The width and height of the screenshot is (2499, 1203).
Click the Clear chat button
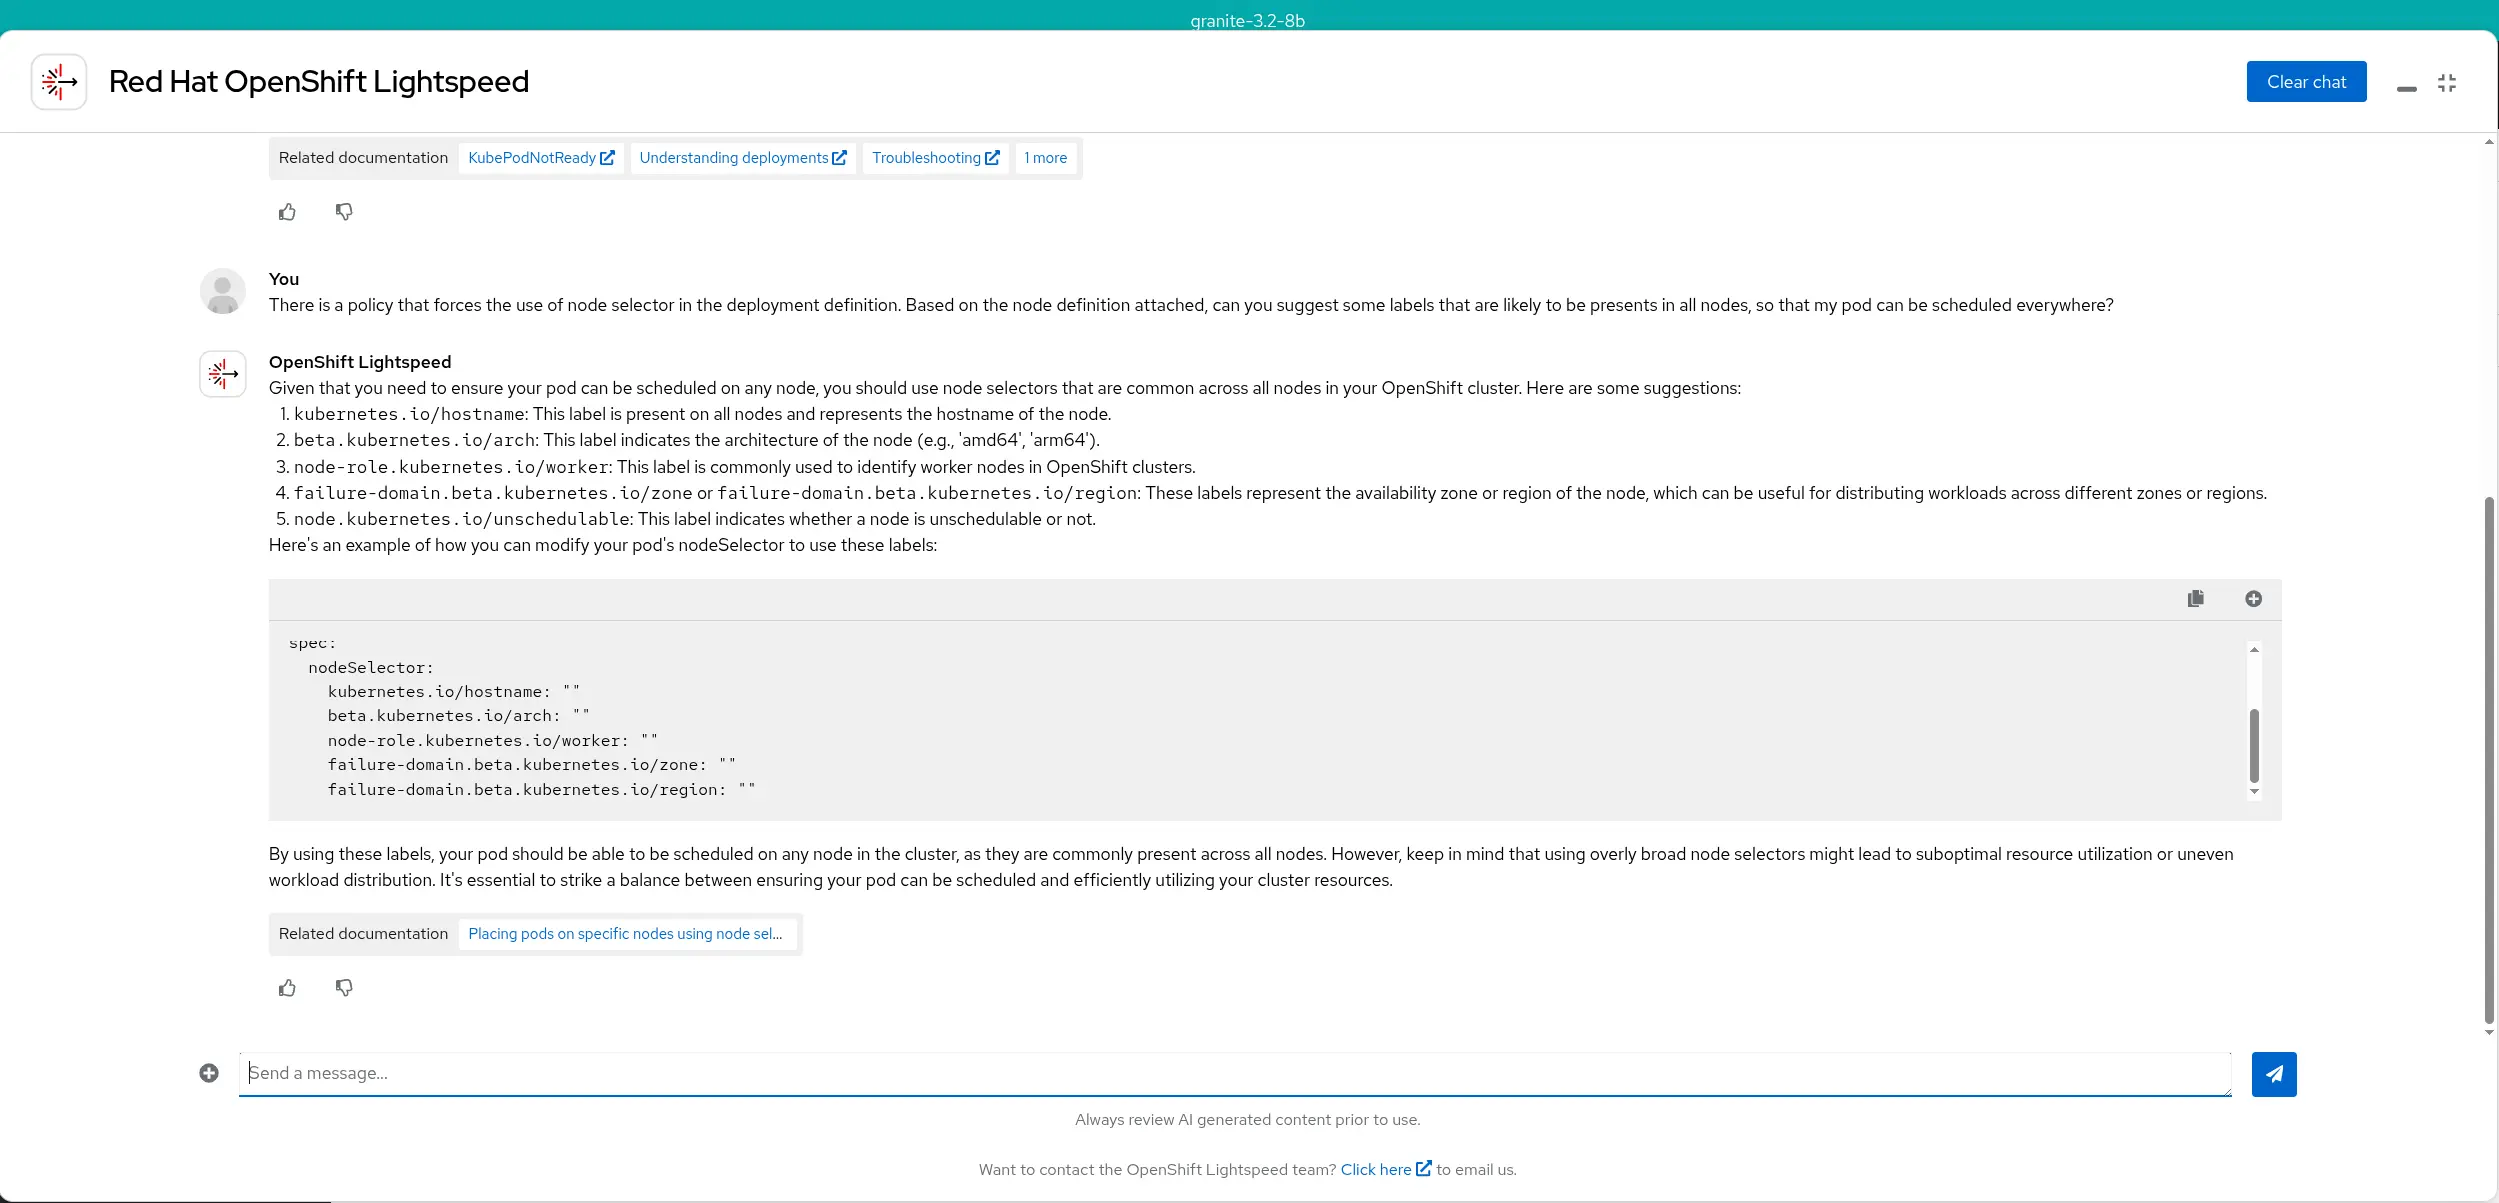point(2306,82)
